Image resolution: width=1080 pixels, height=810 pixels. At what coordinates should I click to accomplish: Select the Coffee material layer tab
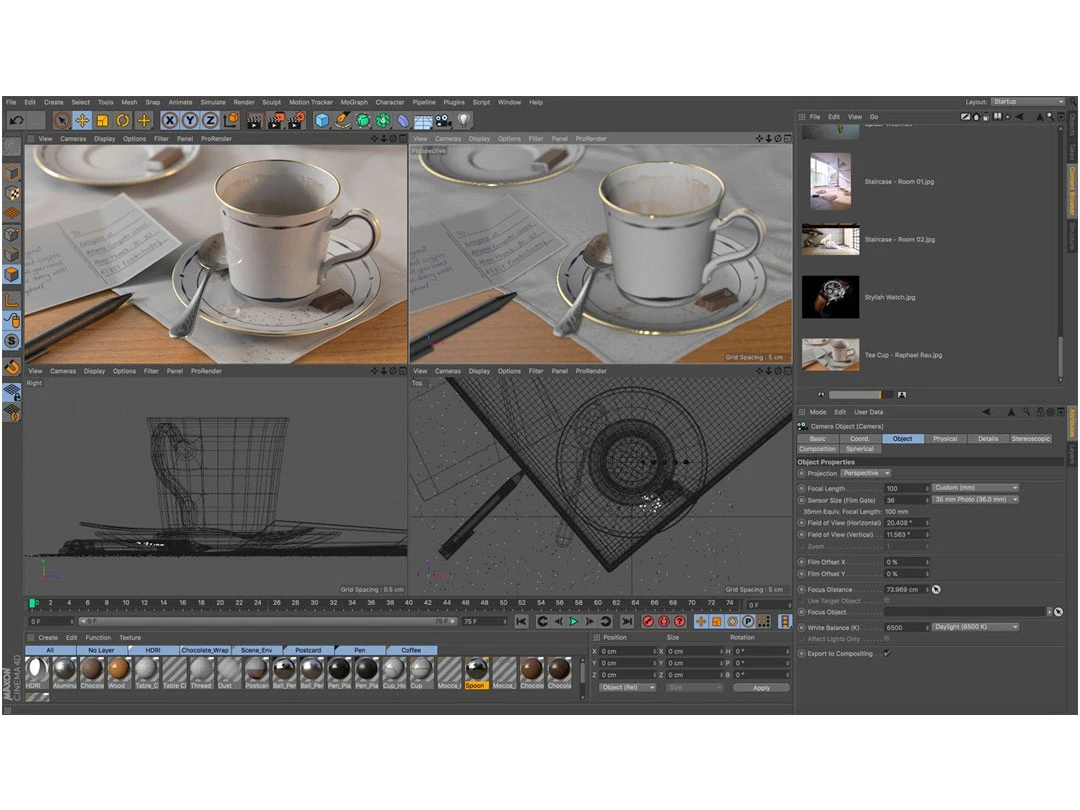tap(411, 650)
